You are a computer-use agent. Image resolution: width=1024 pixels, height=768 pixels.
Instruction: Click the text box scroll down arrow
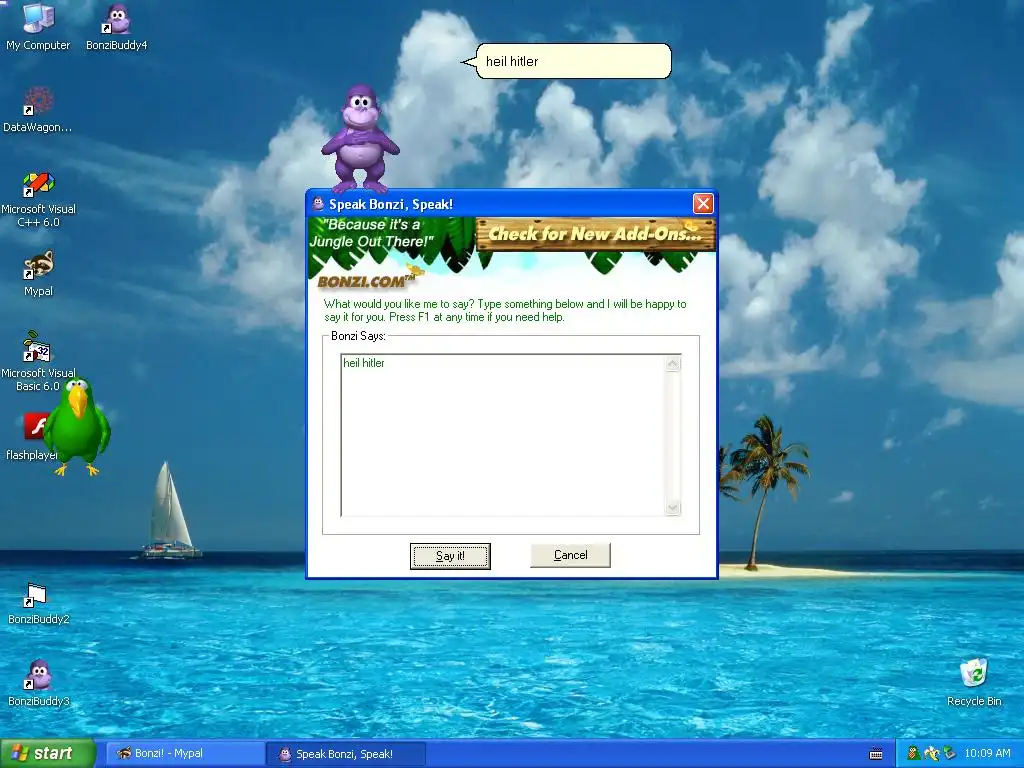click(673, 507)
